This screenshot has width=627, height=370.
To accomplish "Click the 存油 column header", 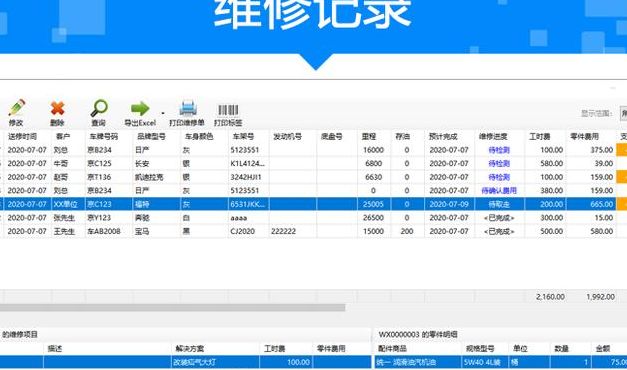I will click(402, 136).
